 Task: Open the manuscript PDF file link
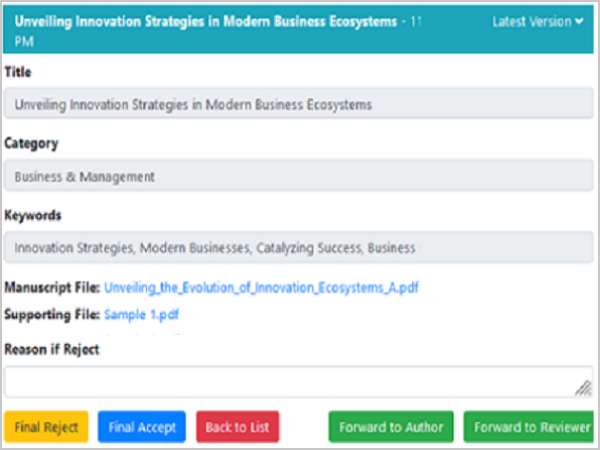tap(261, 288)
